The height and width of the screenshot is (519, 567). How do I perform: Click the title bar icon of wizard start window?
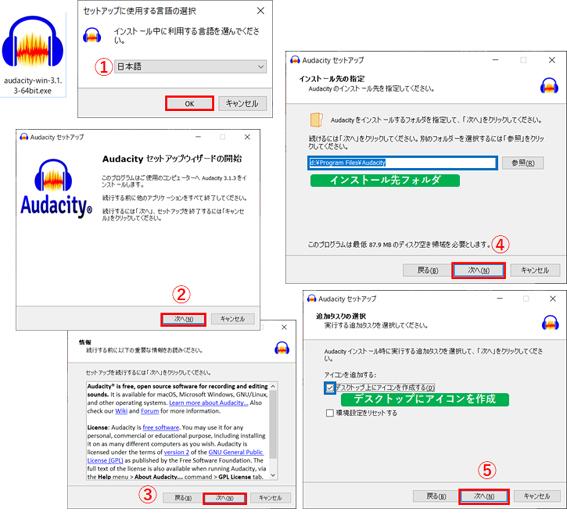click(x=24, y=137)
